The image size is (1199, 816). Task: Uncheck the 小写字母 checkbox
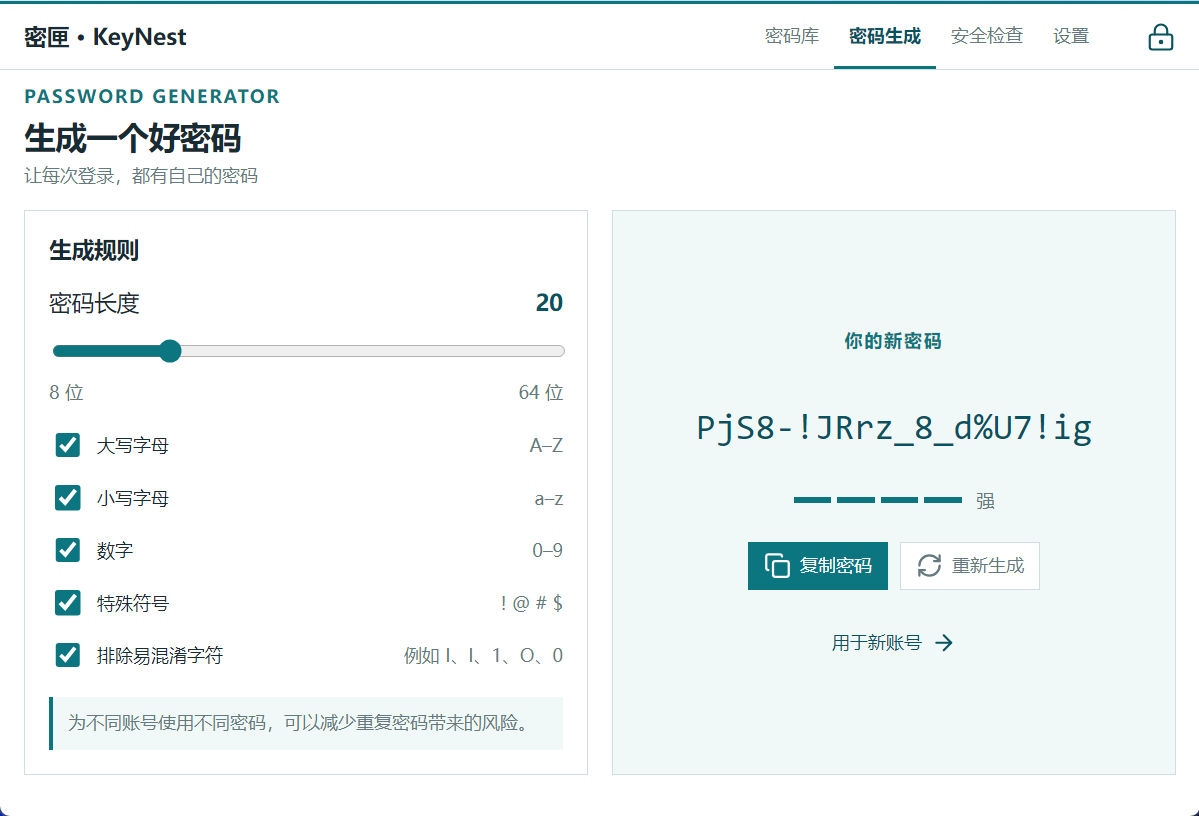click(68, 498)
